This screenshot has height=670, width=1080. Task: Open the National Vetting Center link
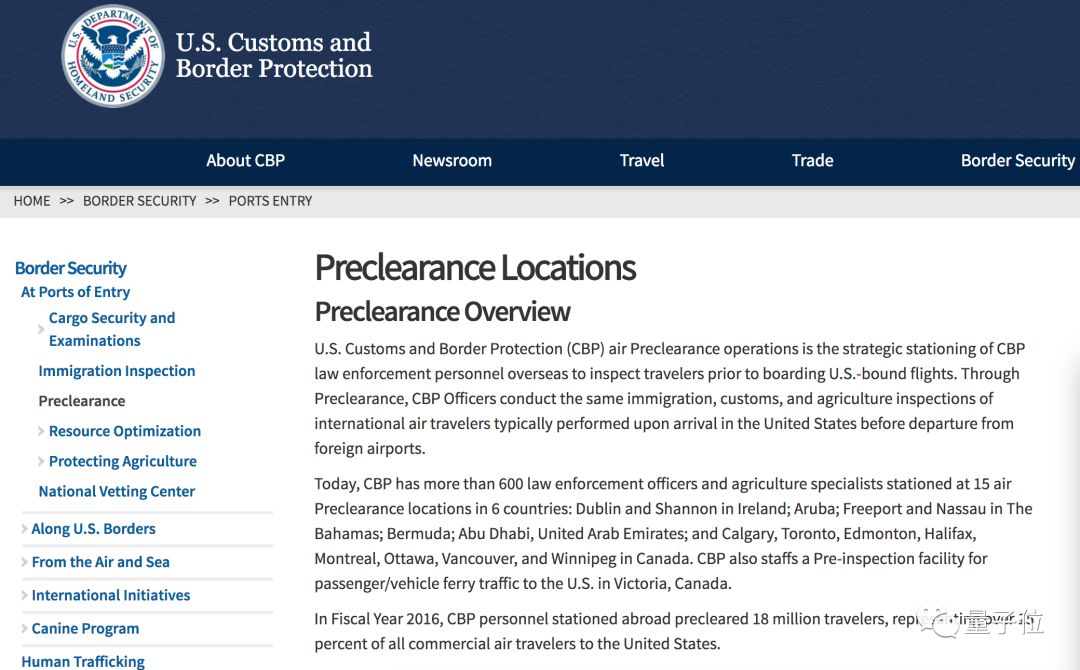coord(117,491)
